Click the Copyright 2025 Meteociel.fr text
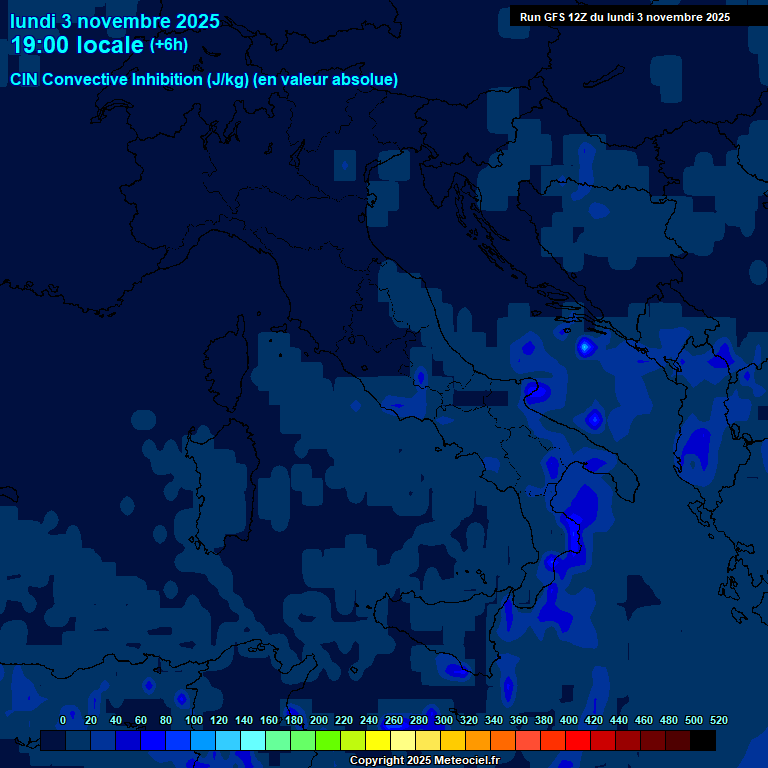 click(x=424, y=761)
